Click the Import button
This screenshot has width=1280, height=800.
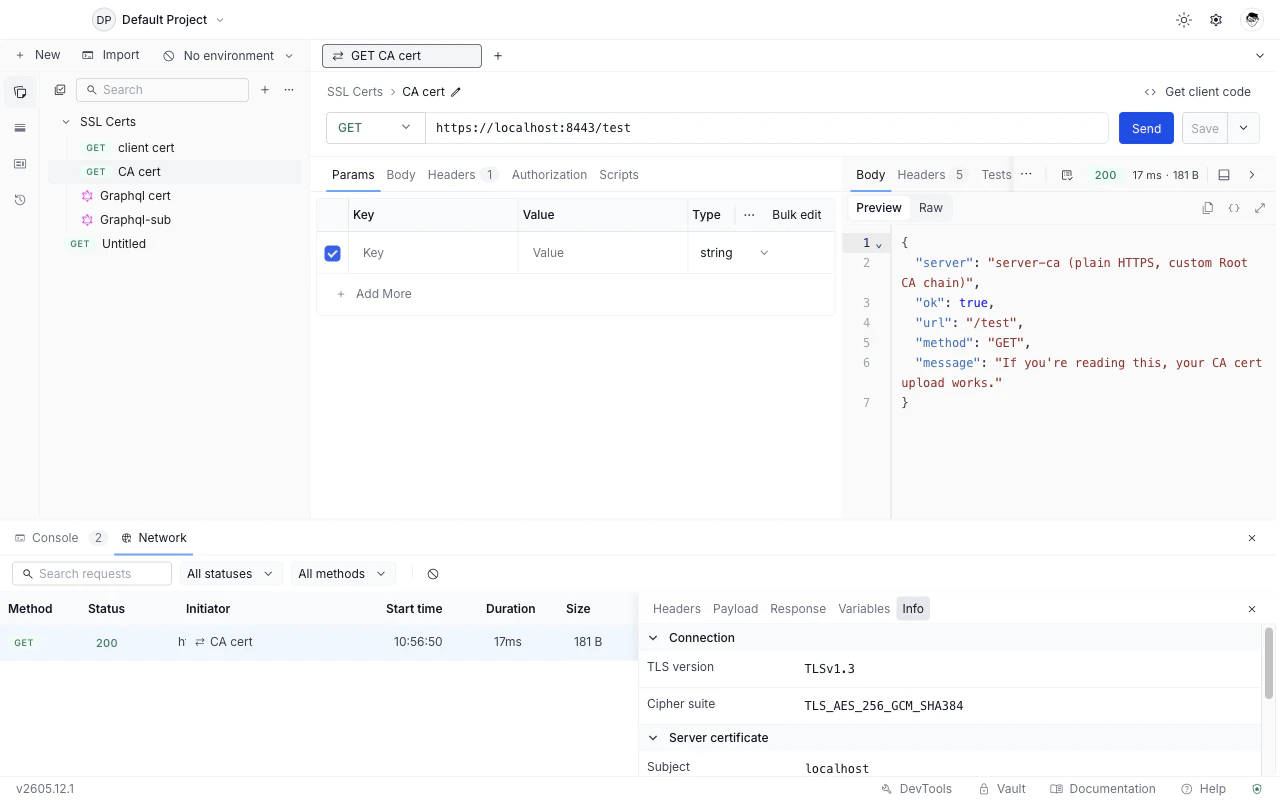point(111,56)
